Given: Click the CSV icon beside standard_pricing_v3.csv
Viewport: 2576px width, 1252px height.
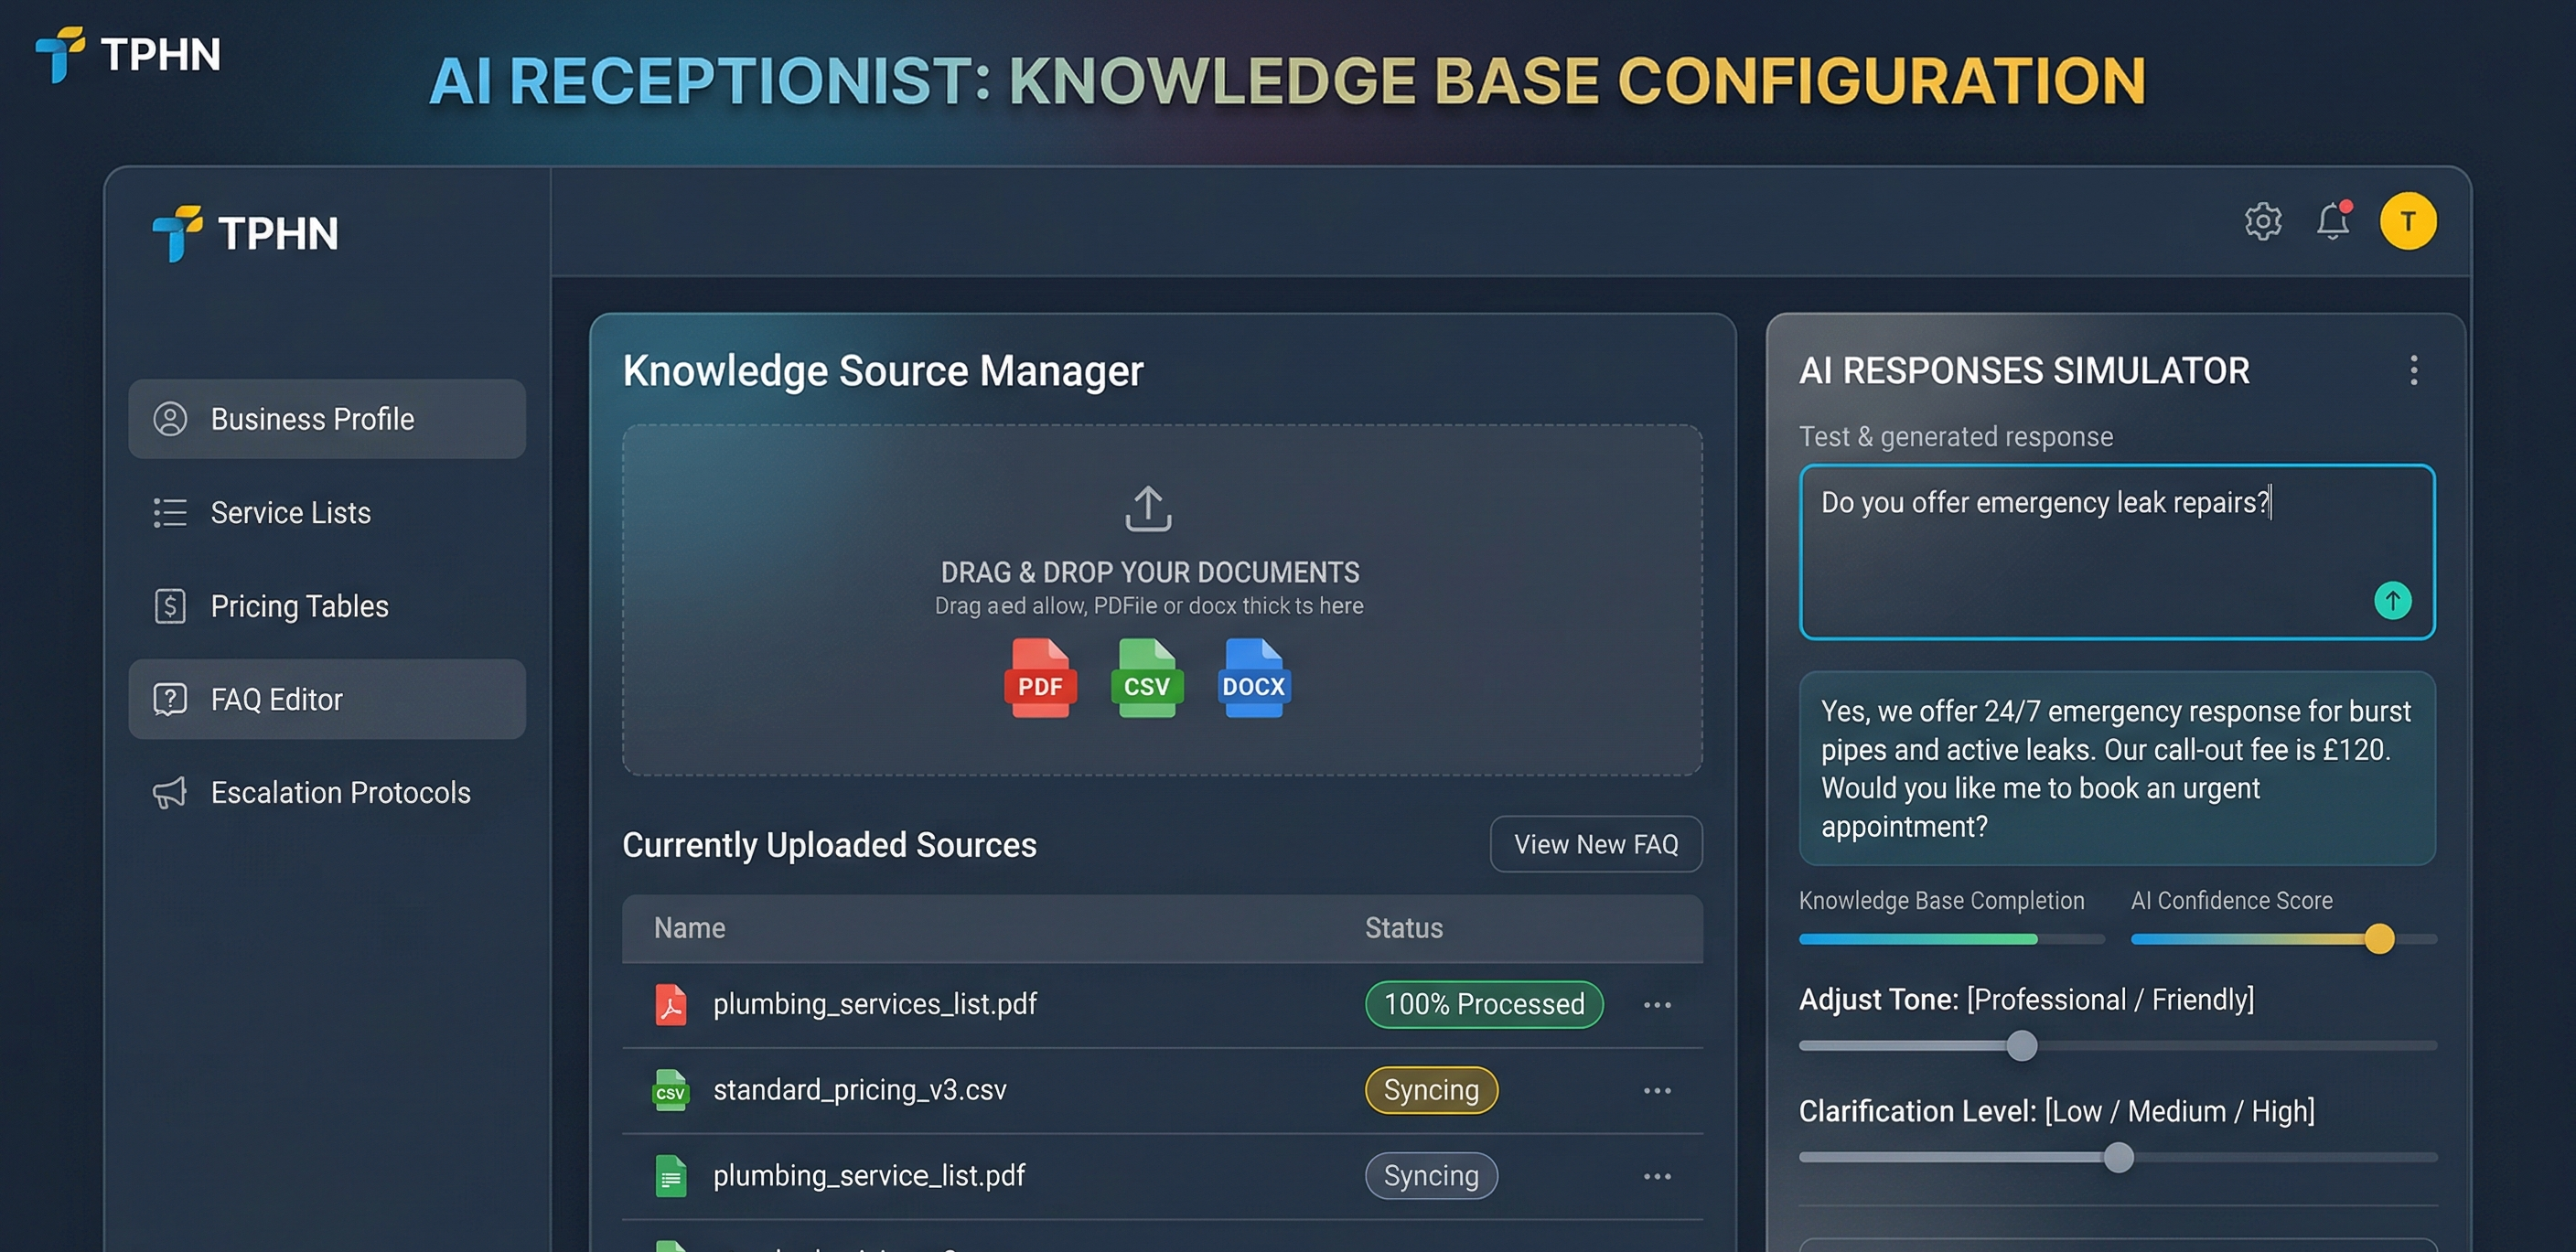Looking at the screenshot, I should coord(670,1090).
